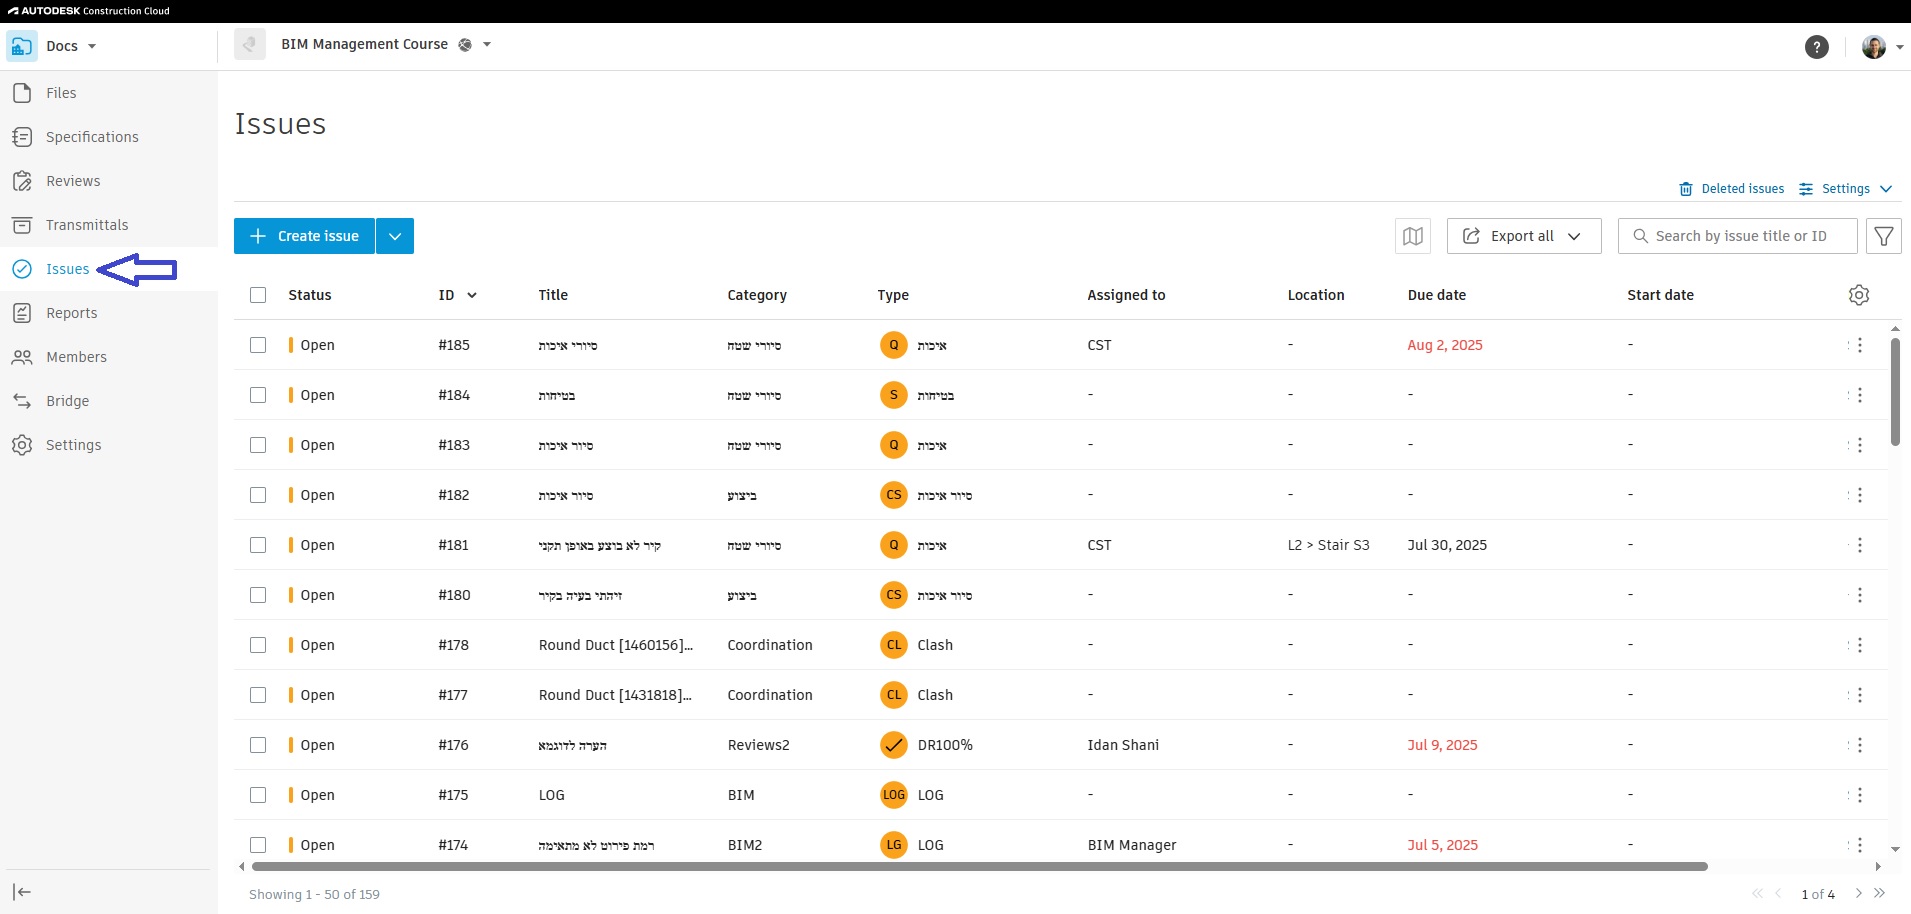Viewport: 1911px width, 914px height.
Task: Check the box for issue #175
Action: click(258, 795)
